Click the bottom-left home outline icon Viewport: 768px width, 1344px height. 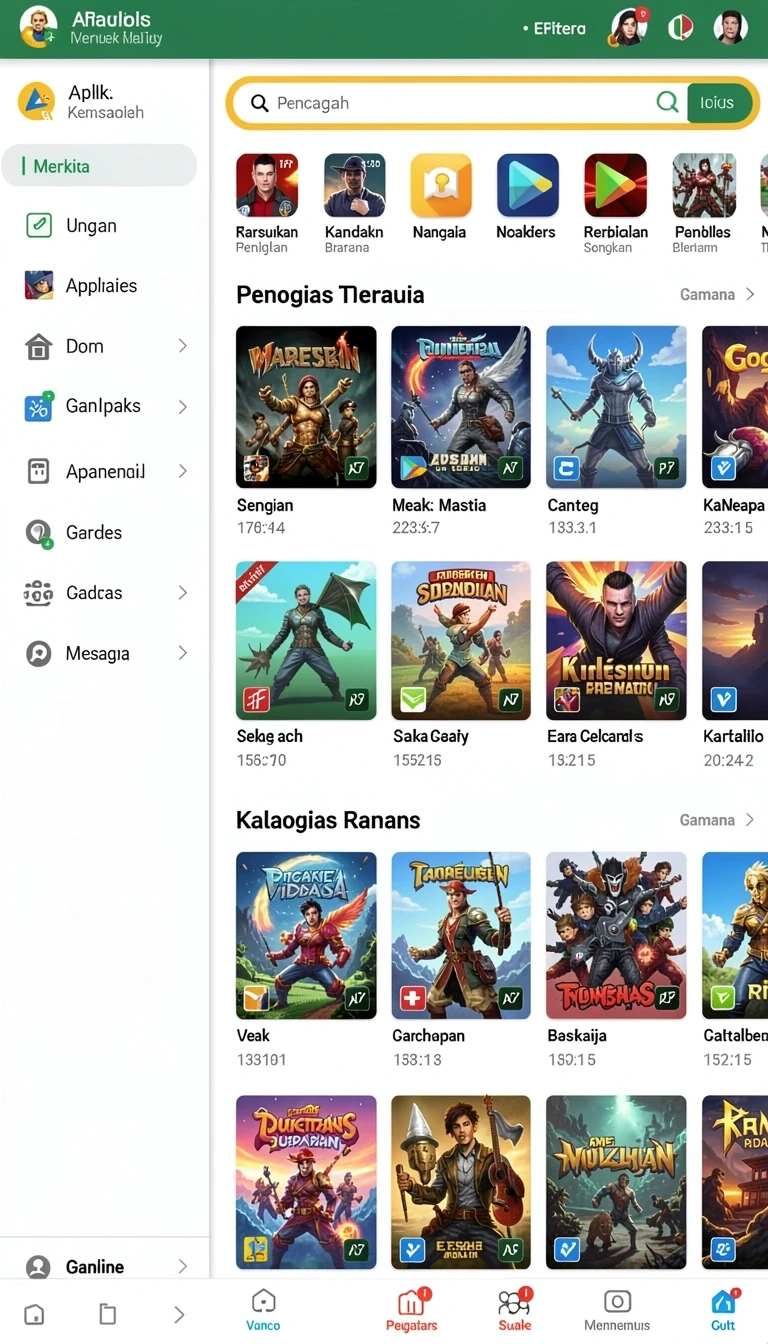(34, 1314)
